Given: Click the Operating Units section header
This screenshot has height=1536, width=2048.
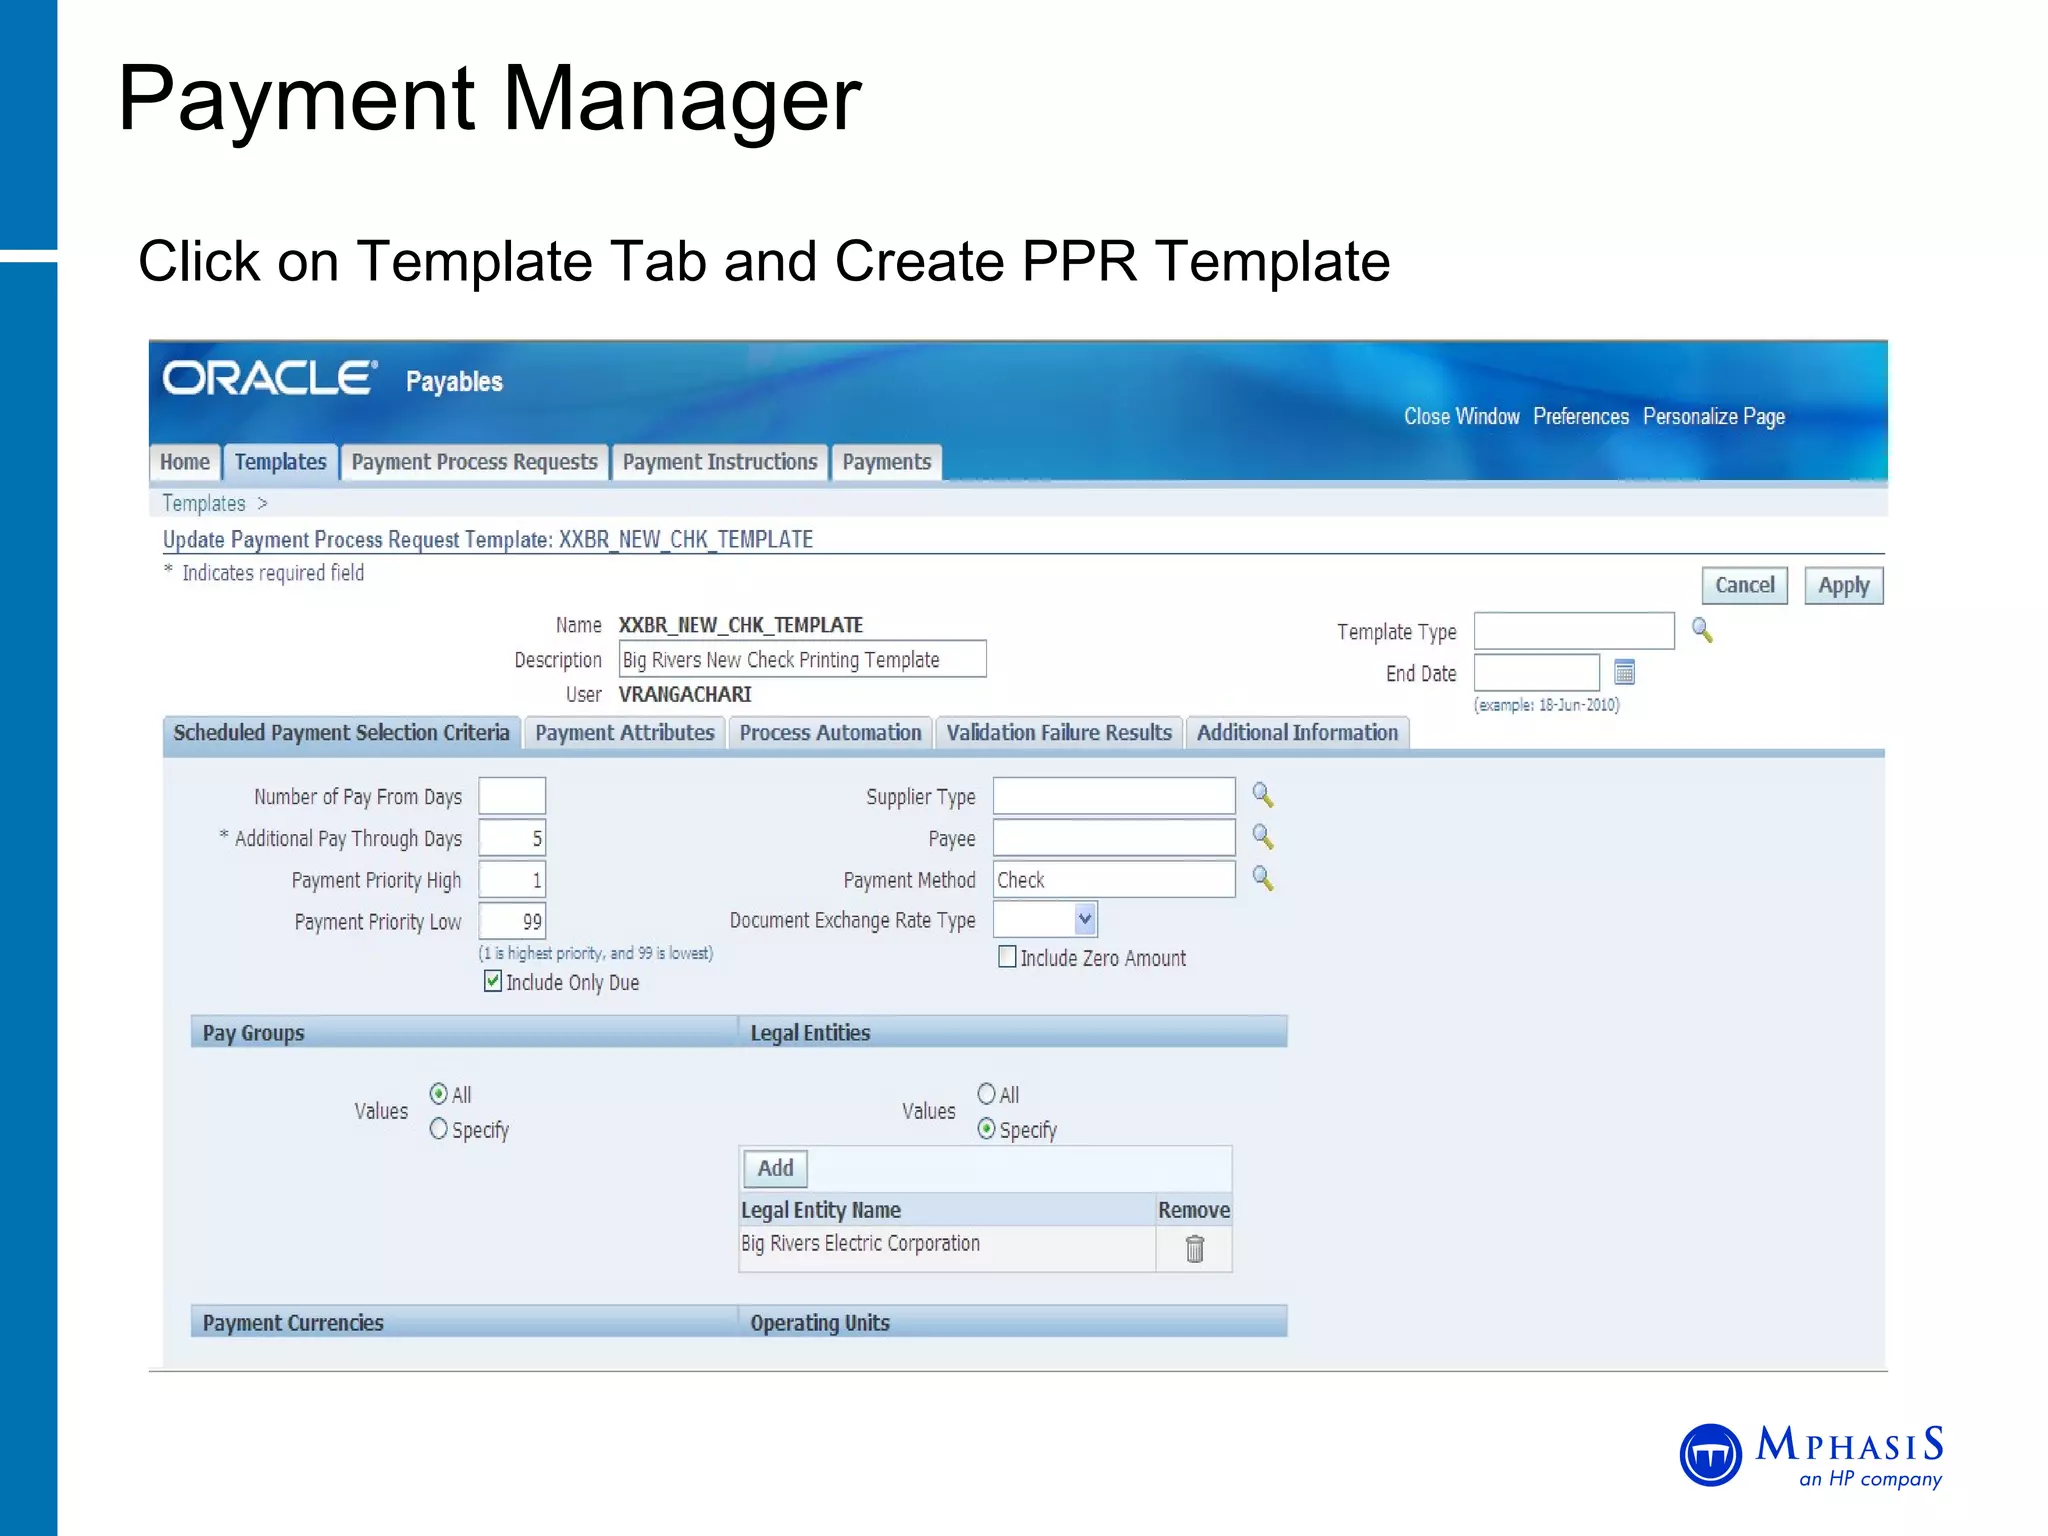Looking at the screenshot, I should point(1013,1322).
